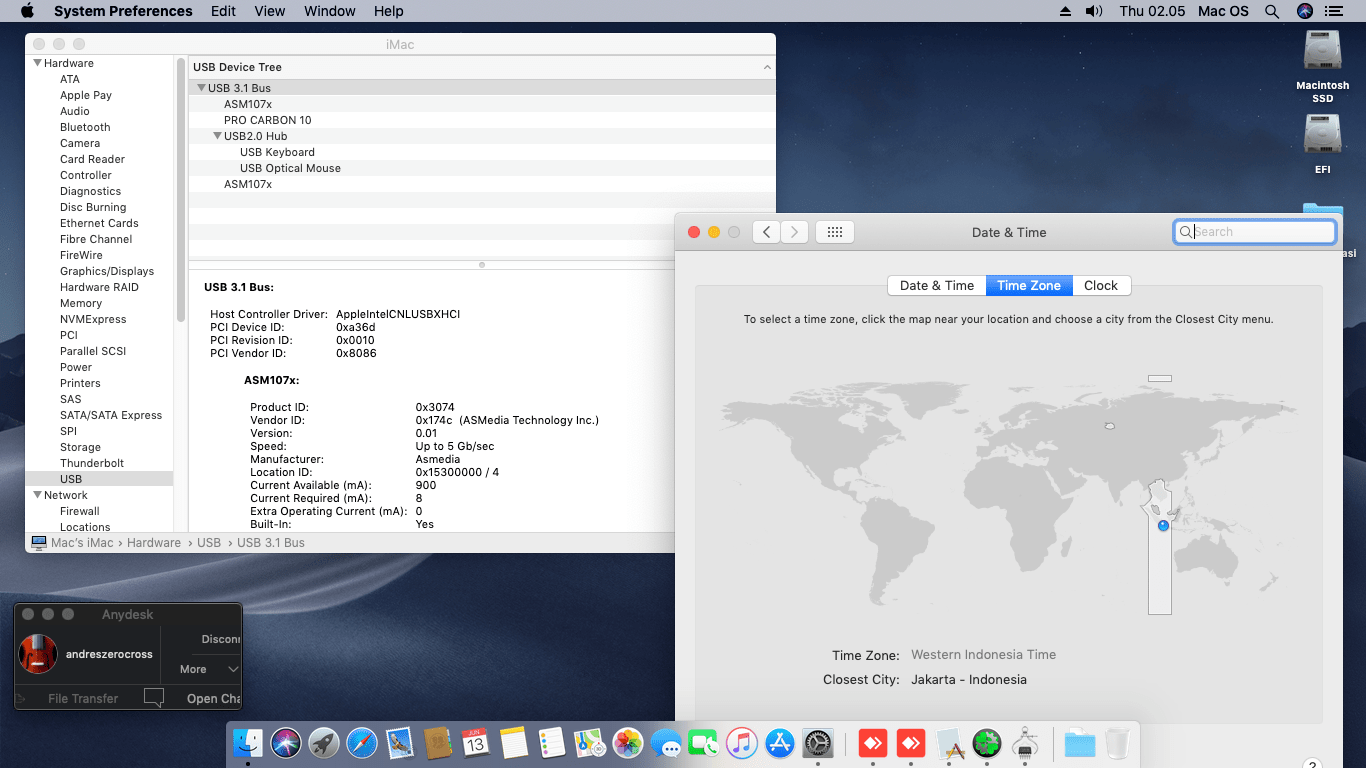Launch Safari from the dock

pyautogui.click(x=362, y=742)
